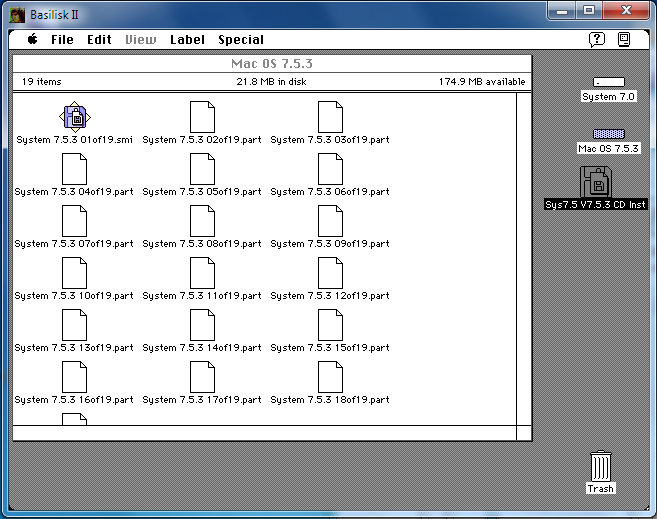This screenshot has height=519, width=657.
Task: Select System 7.5.3 18of19.part file icon
Action: click(x=330, y=377)
